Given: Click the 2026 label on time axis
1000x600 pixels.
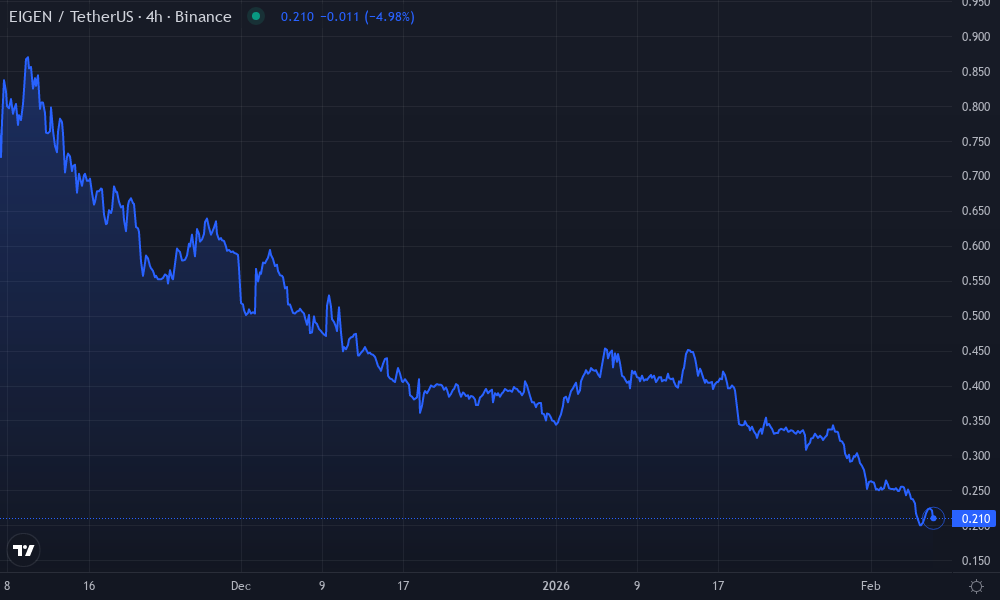Looking at the screenshot, I should pos(556,586).
